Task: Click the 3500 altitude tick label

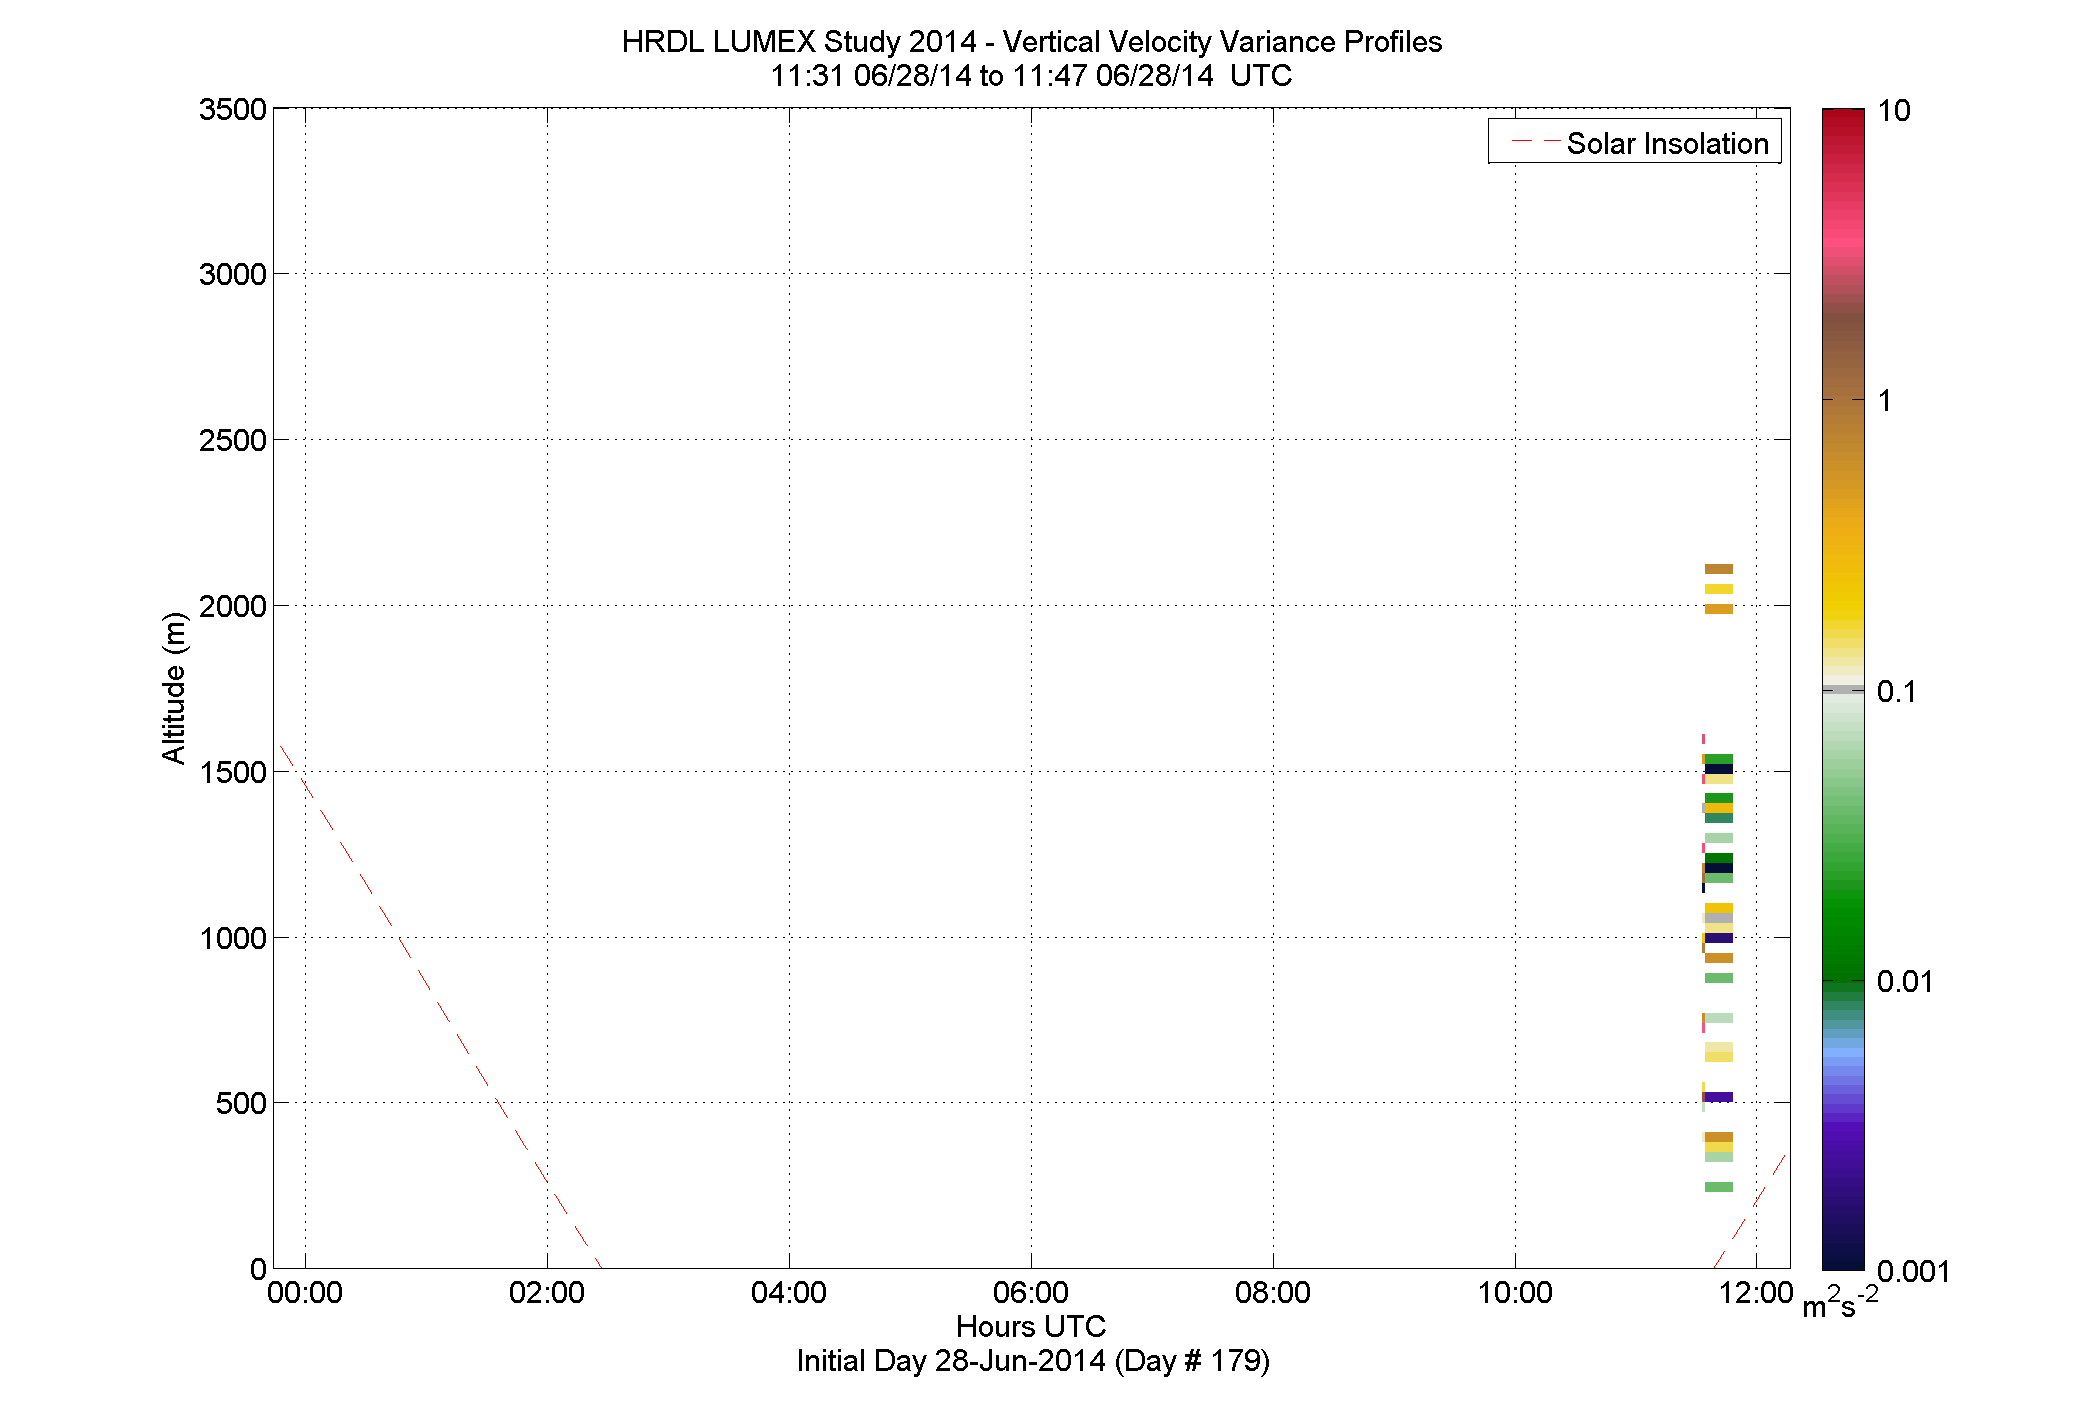Action: pyautogui.click(x=233, y=109)
